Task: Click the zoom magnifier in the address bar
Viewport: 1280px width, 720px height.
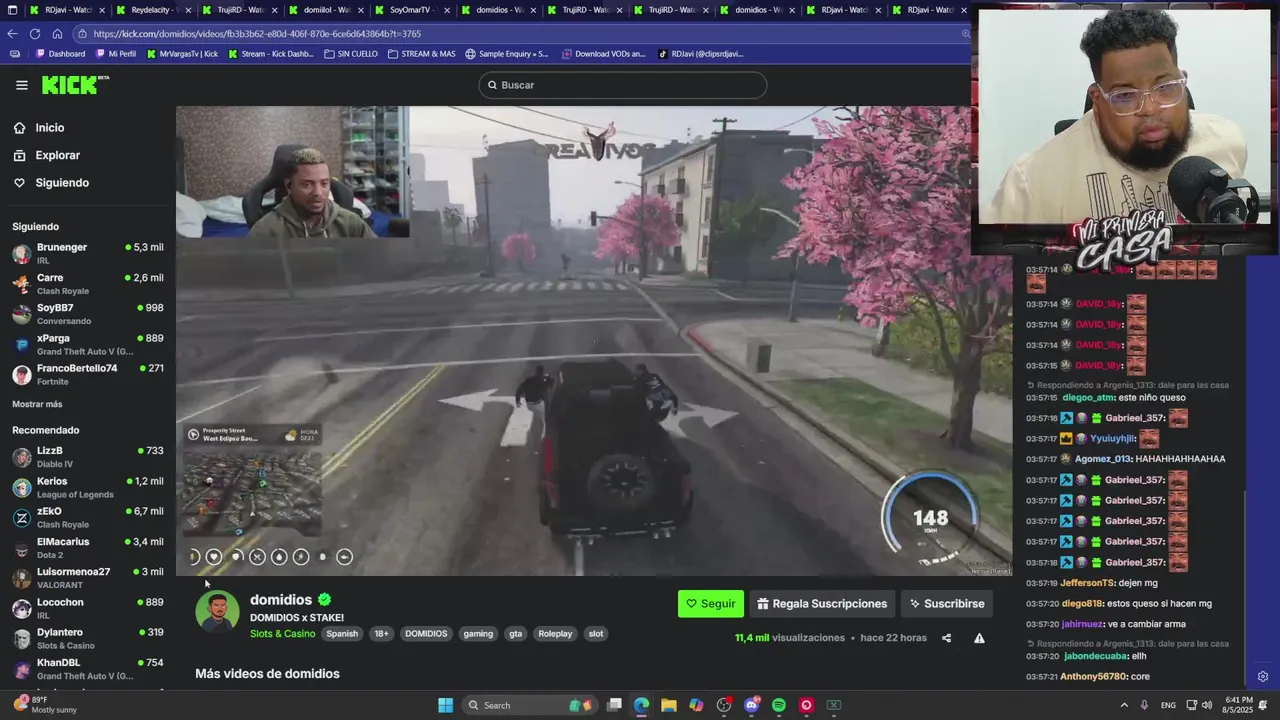Action: point(965,33)
